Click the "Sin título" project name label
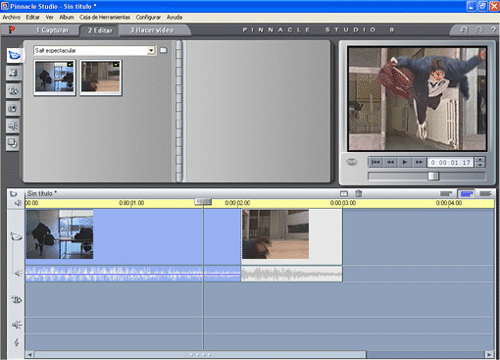This screenshot has width=500, height=360. (42, 193)
